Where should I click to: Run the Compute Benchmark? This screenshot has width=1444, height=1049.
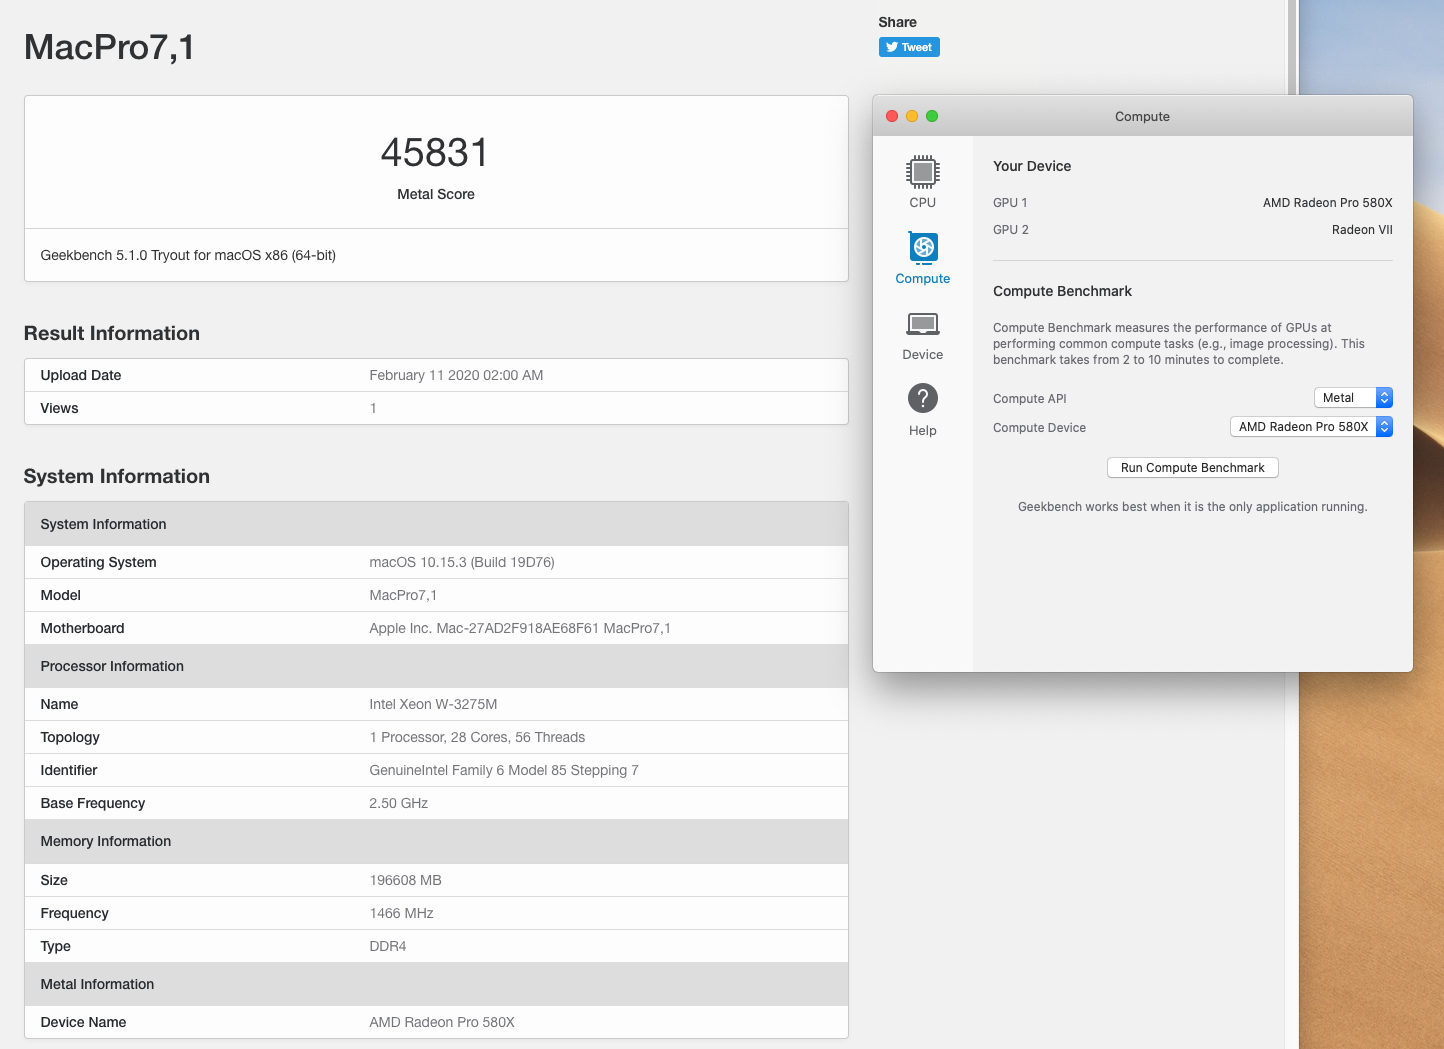[x=1192, y=467]
